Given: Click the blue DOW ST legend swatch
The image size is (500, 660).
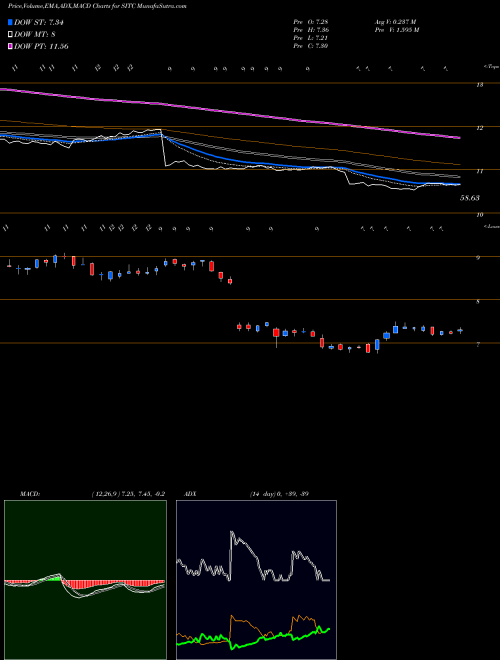Looking at the screenshot, I should tap(11, 22).
